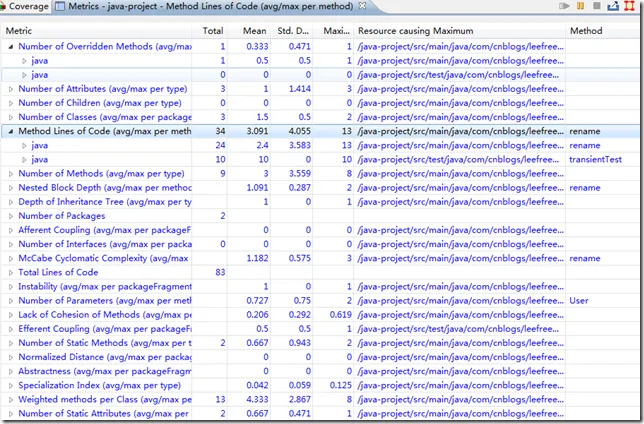The height and width of the screenshot is (424, 644).
Task: Expand Total Lines of Code metric
Action: [x=11, y=272]
